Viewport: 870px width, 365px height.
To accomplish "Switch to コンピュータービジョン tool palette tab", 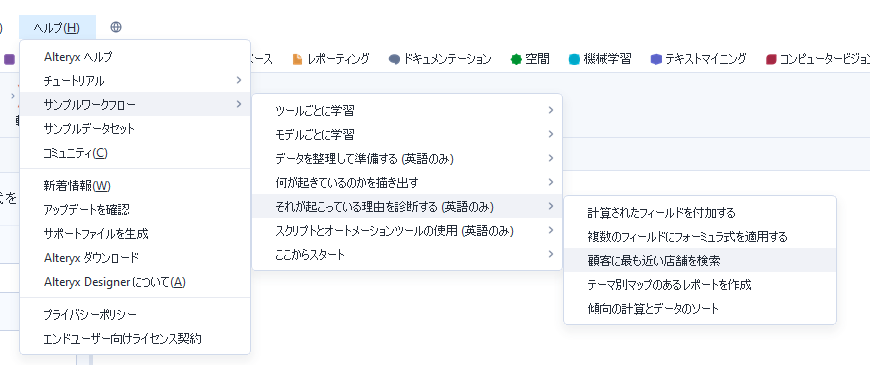I will pos(817,59).
